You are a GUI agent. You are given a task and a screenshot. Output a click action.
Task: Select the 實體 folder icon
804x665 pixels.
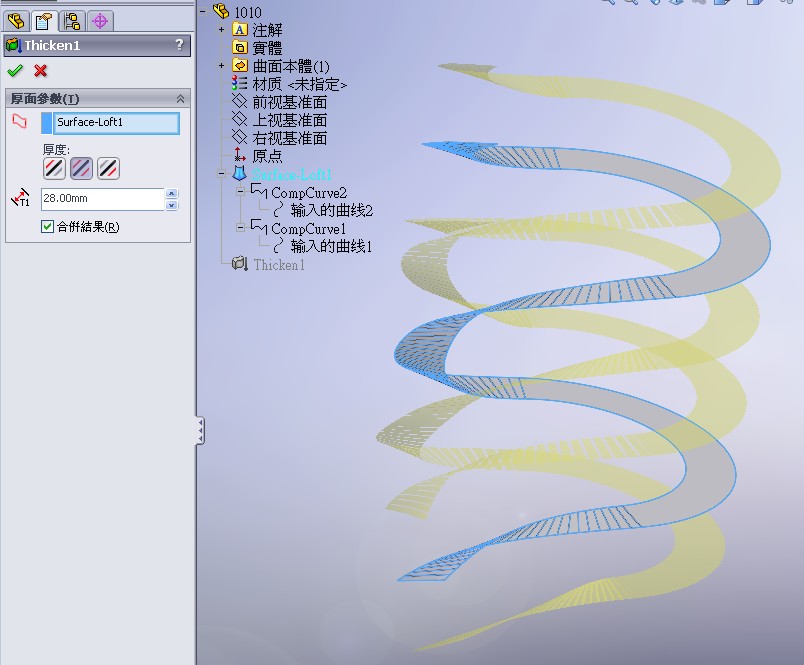click(x=239, y=48)
